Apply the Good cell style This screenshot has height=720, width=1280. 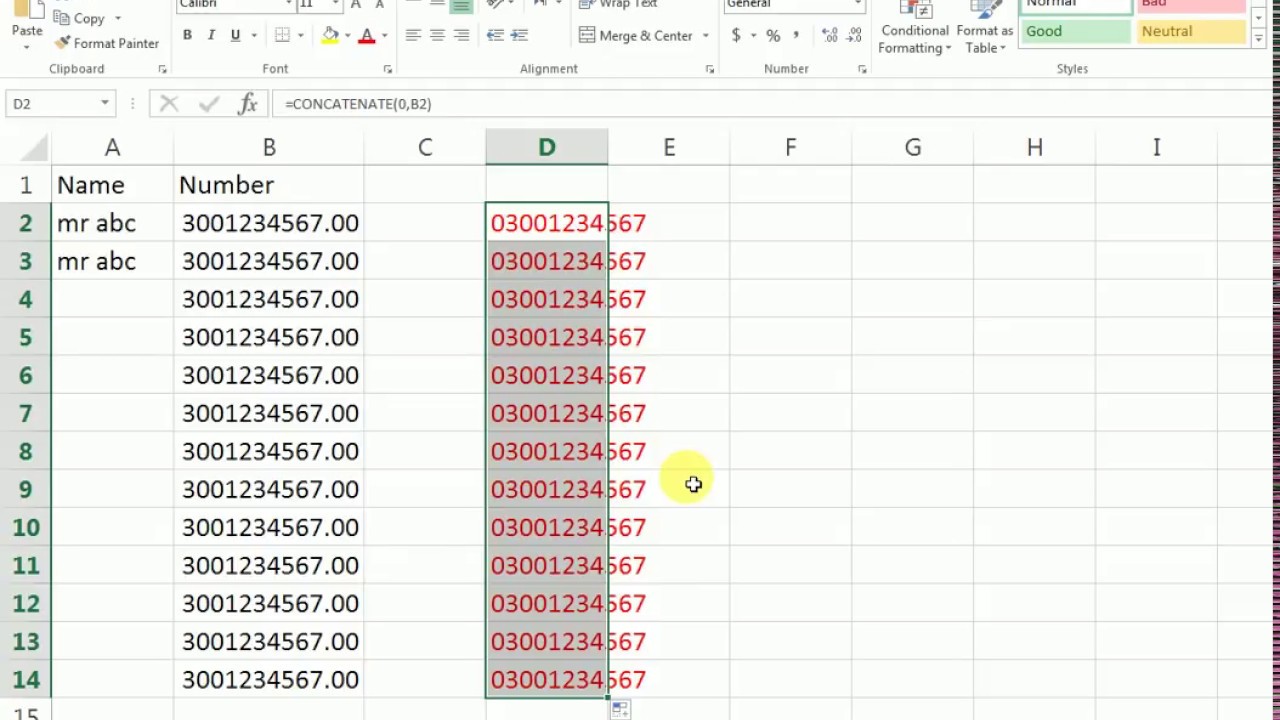pyautogui.click(x=1076, y=31)
